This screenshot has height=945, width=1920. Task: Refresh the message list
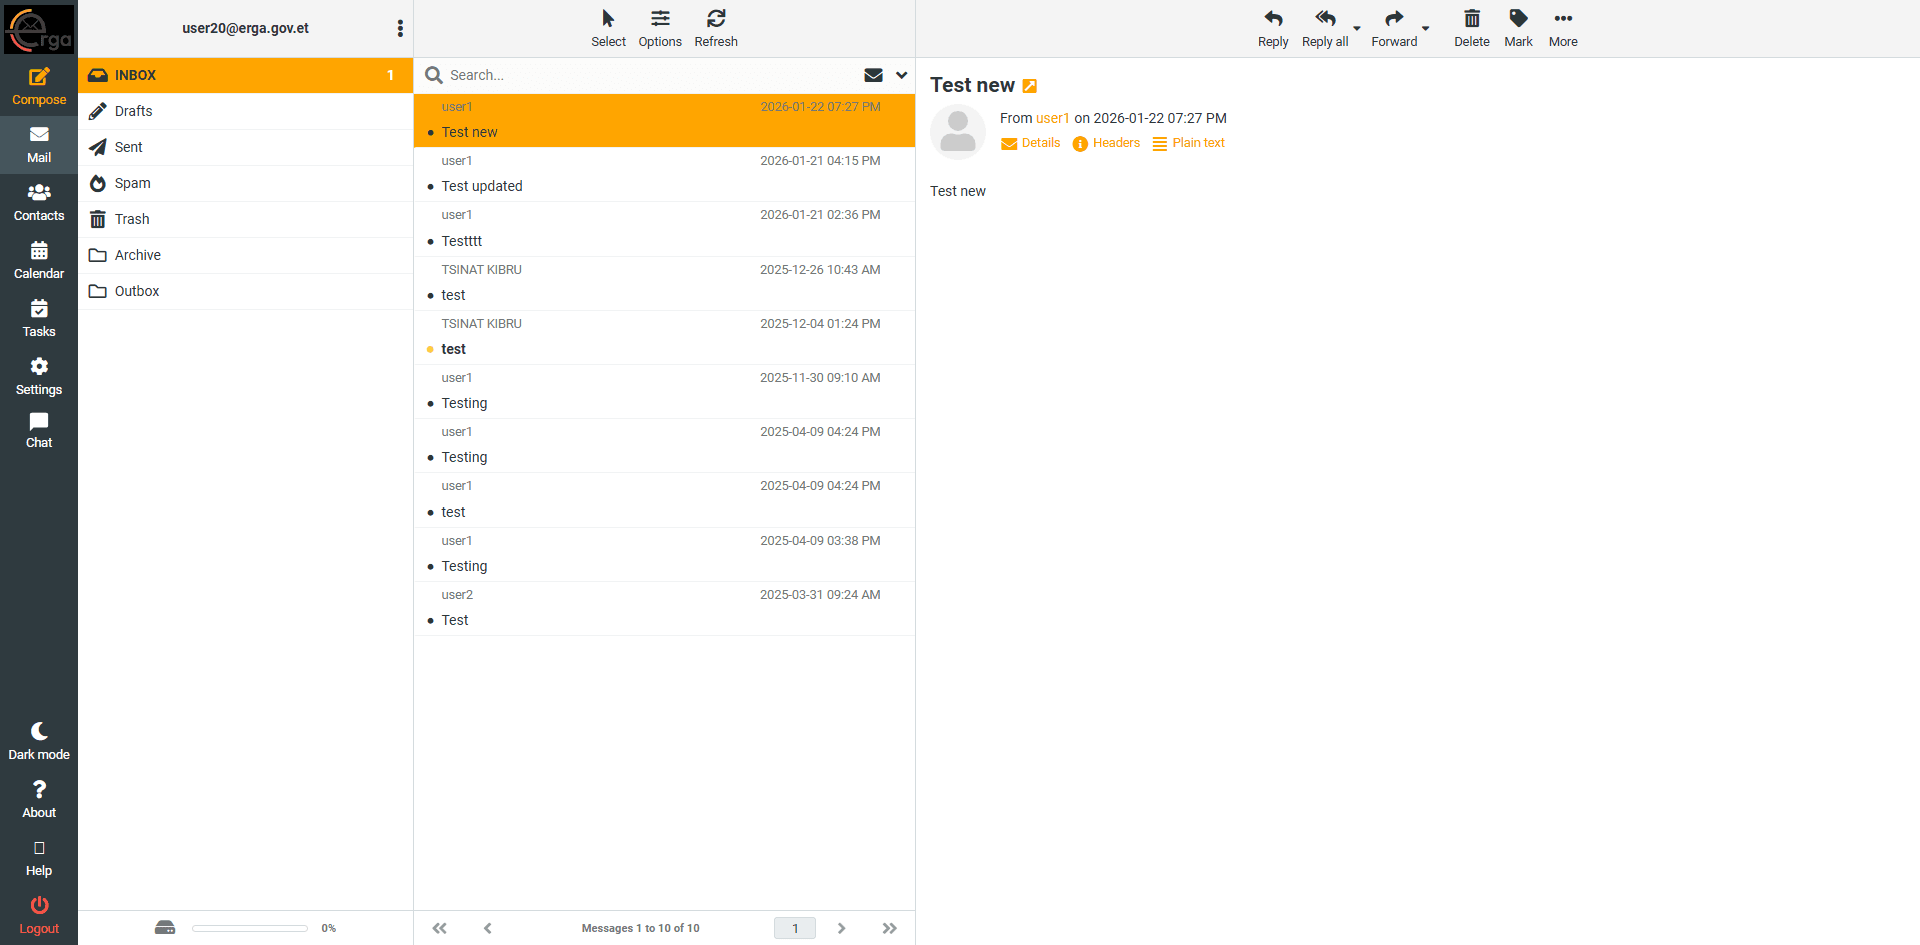click(716, 29)
